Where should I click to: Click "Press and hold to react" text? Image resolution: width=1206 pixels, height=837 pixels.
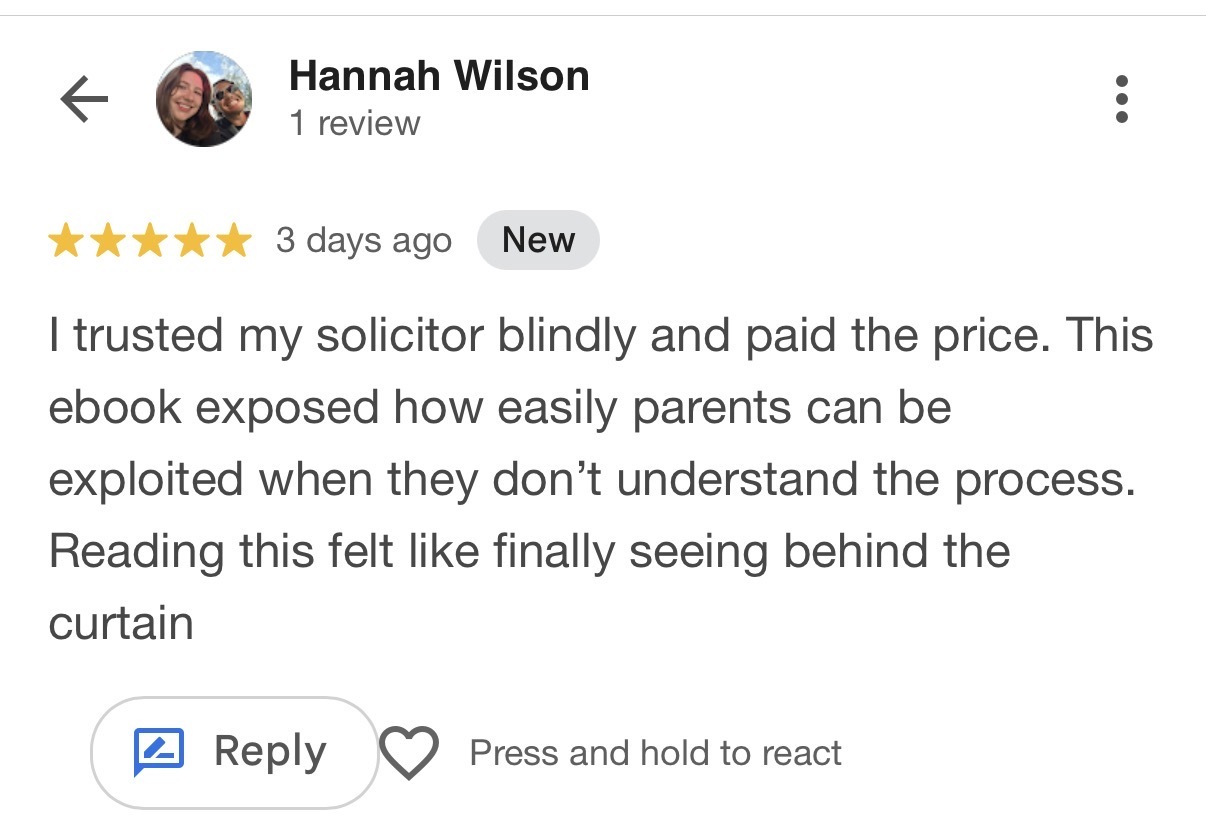pyautogui.click(x=656, y=753)
